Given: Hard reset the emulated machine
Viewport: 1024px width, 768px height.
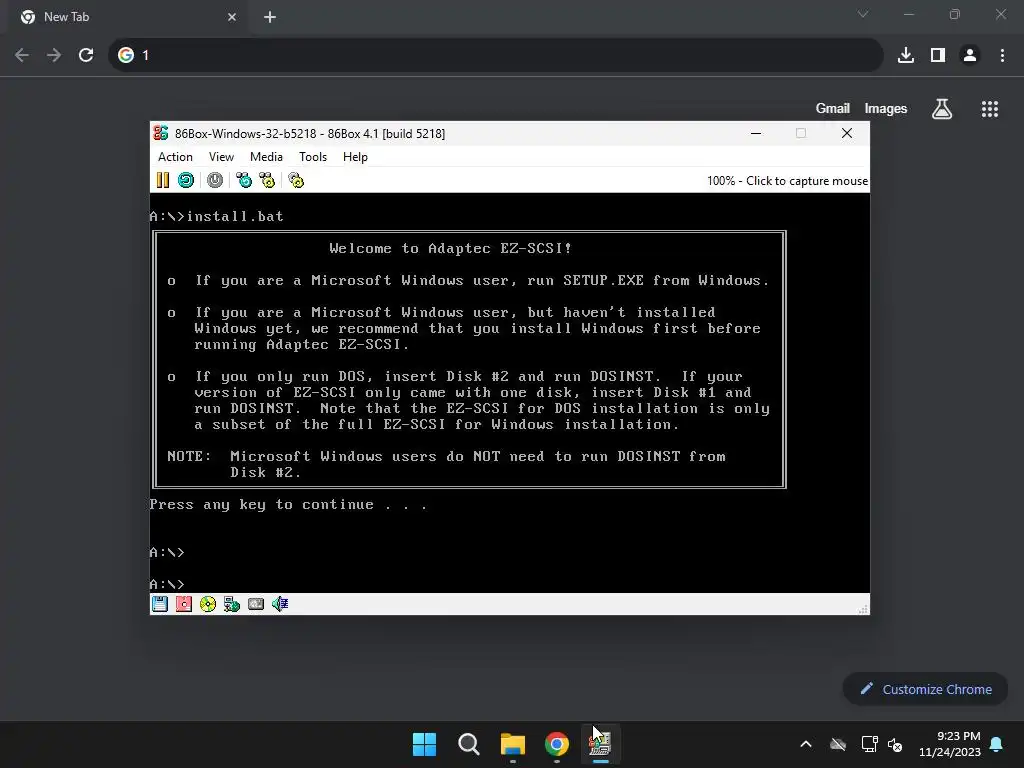Looking at the screenshot, I should (x=186, y=180).
